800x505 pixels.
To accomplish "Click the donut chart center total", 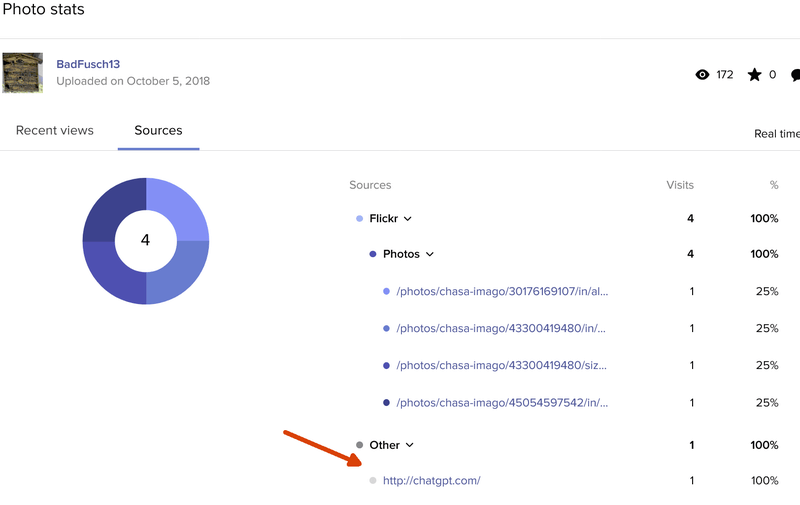I will pyautogui.click(x=146, y=241).
